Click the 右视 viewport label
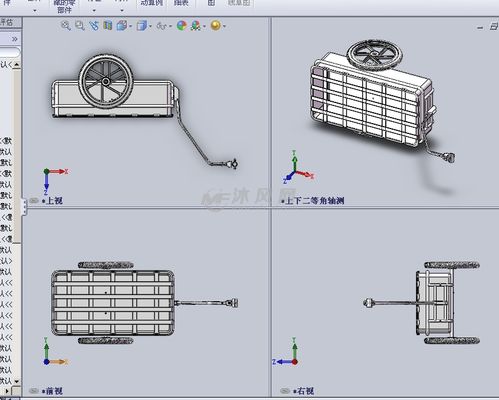Viewport: 499px width, 400px height. coord(304,391)
